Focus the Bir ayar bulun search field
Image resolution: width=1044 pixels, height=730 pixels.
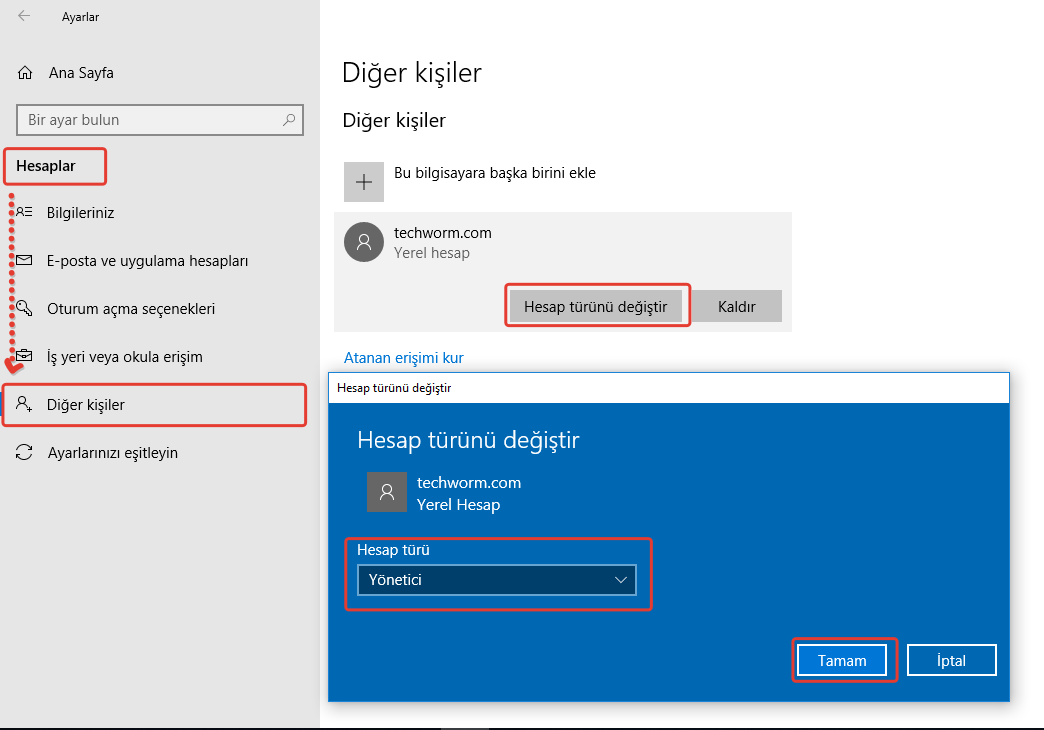[150, 120]
